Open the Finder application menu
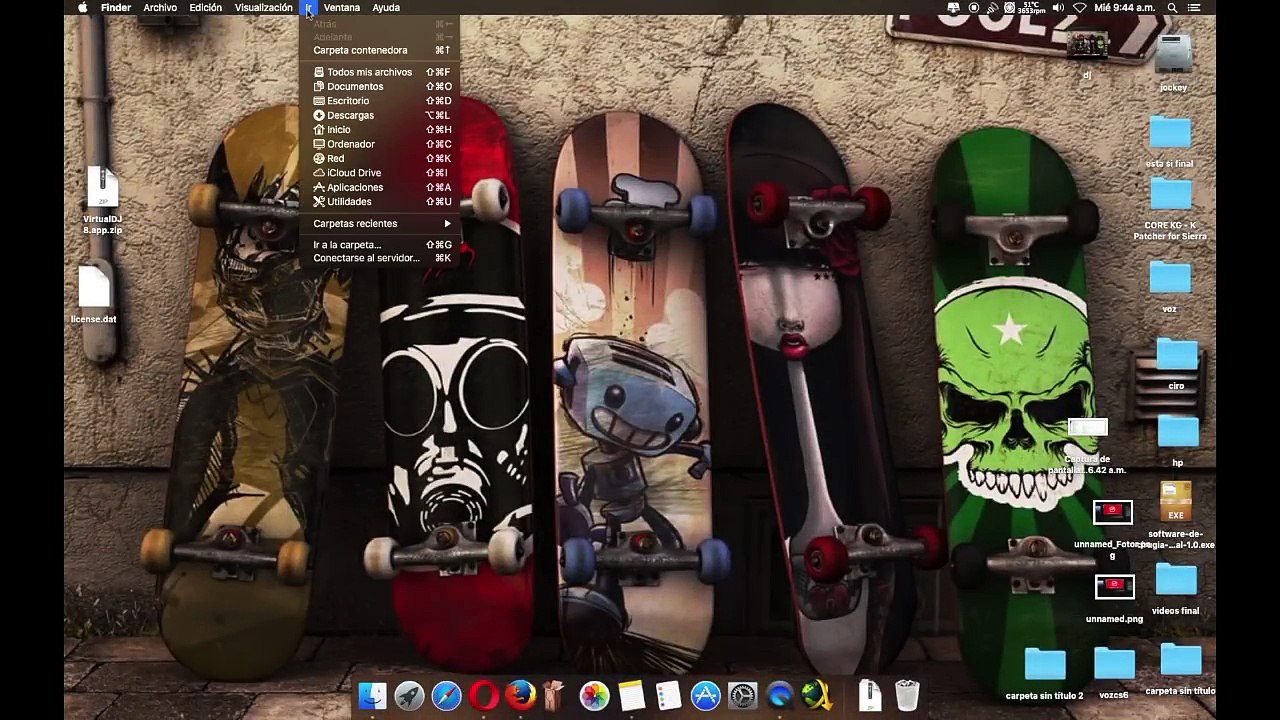This screenshot has height=720, width=1280. (x=116, y=7)
